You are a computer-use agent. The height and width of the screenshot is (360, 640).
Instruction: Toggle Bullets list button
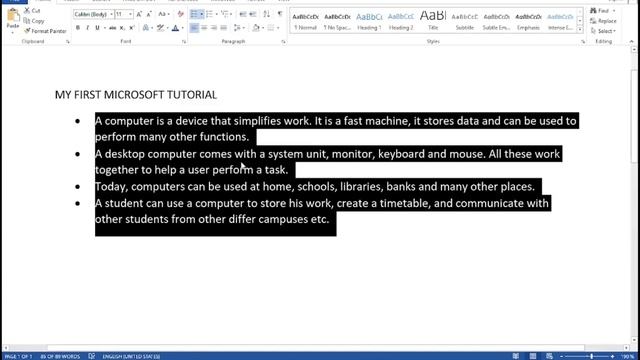click(x=194, y=14)
